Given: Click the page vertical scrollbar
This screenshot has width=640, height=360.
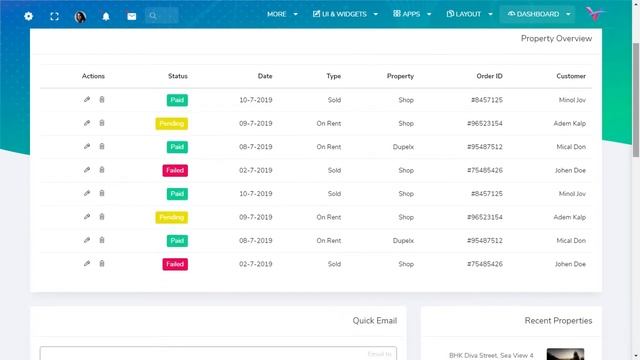Looking at the screenshot, I should point(636,100).
